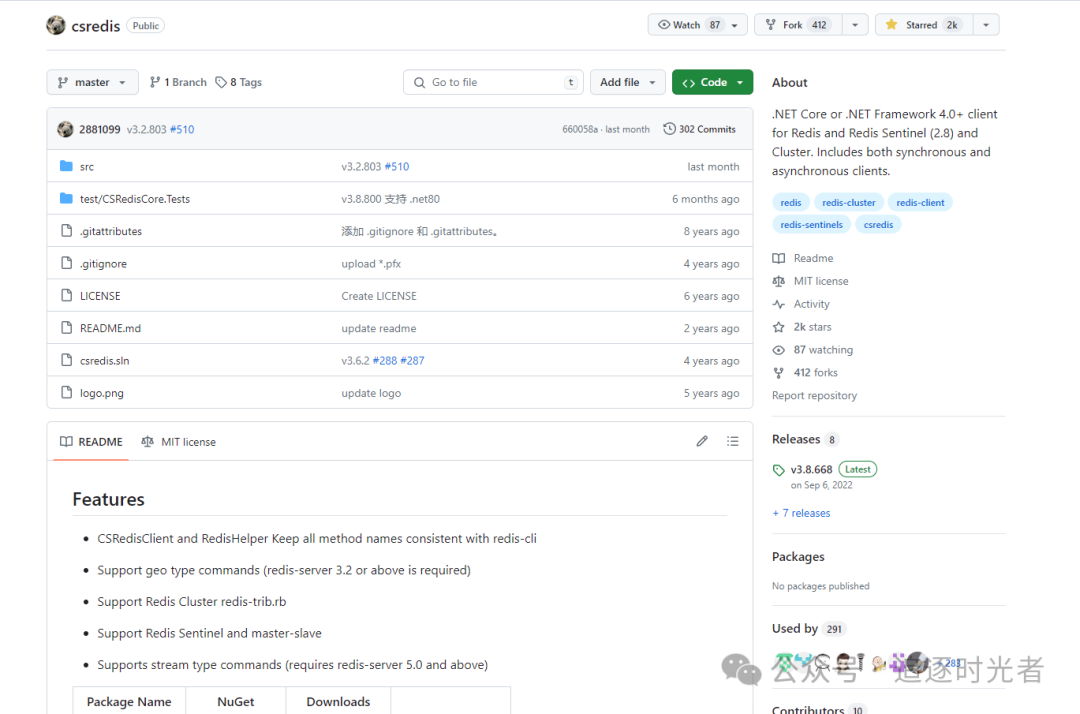
Task: Click the 2881099 committer avatar
Action: pos(65,129)
